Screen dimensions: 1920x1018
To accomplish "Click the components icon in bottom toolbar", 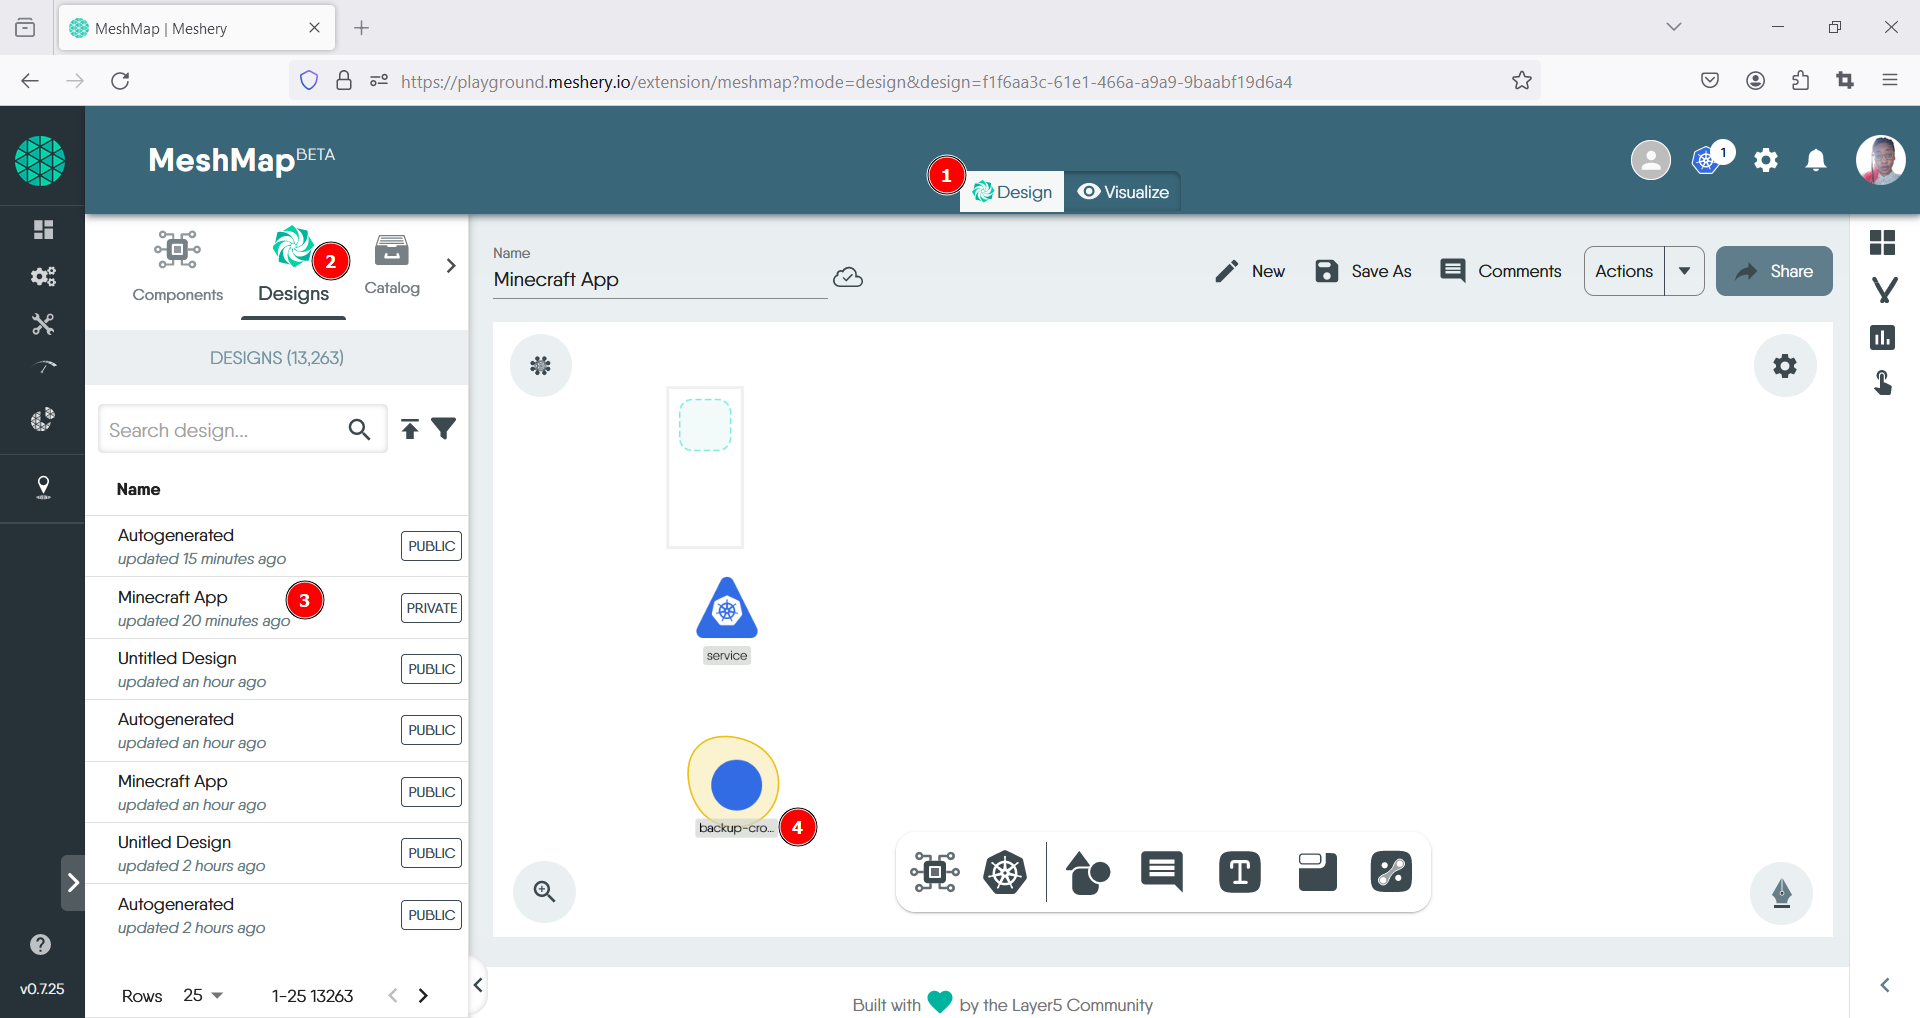I will tap(934, 872).
